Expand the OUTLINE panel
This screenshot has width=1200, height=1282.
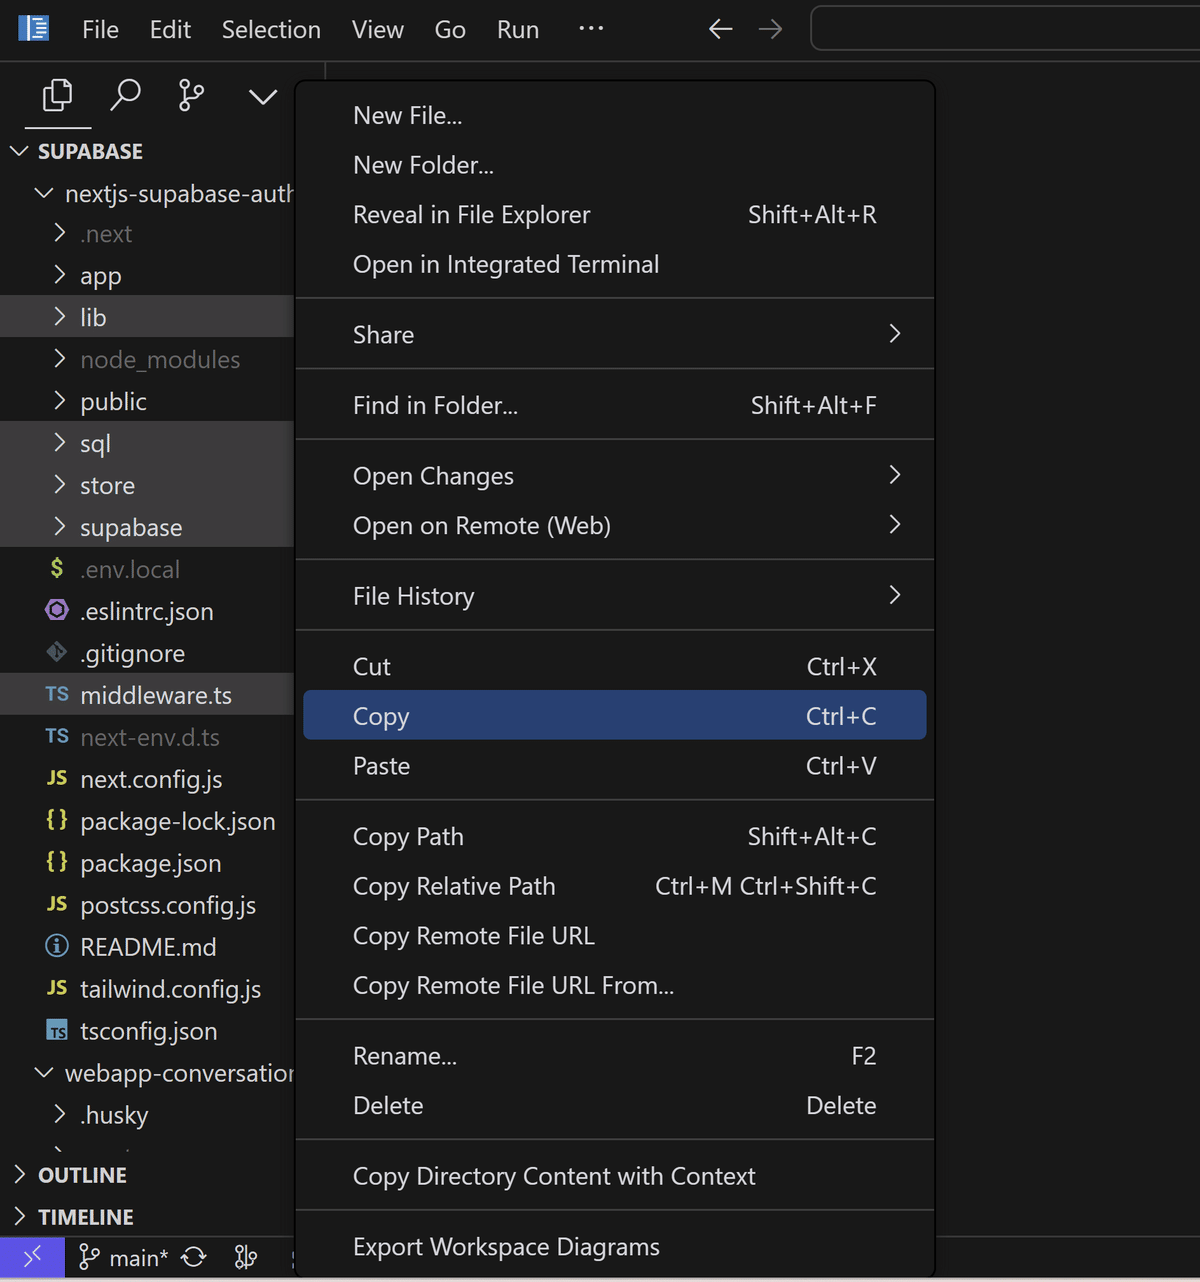coord(19,1174)
